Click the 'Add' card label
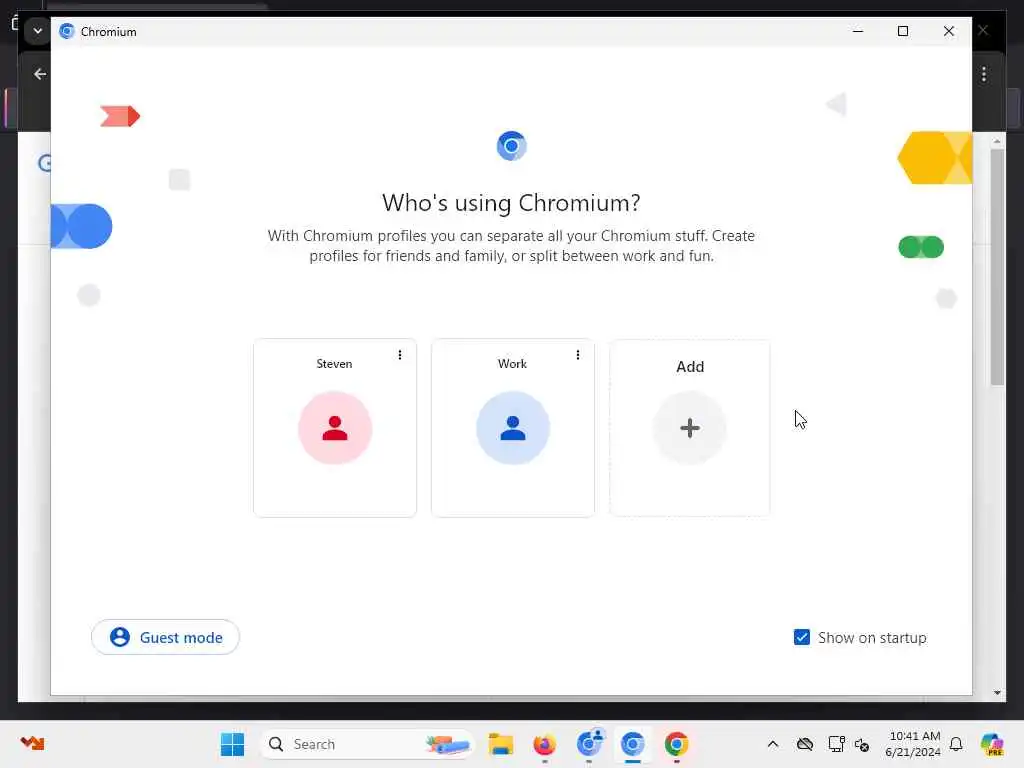 point(690,366)
